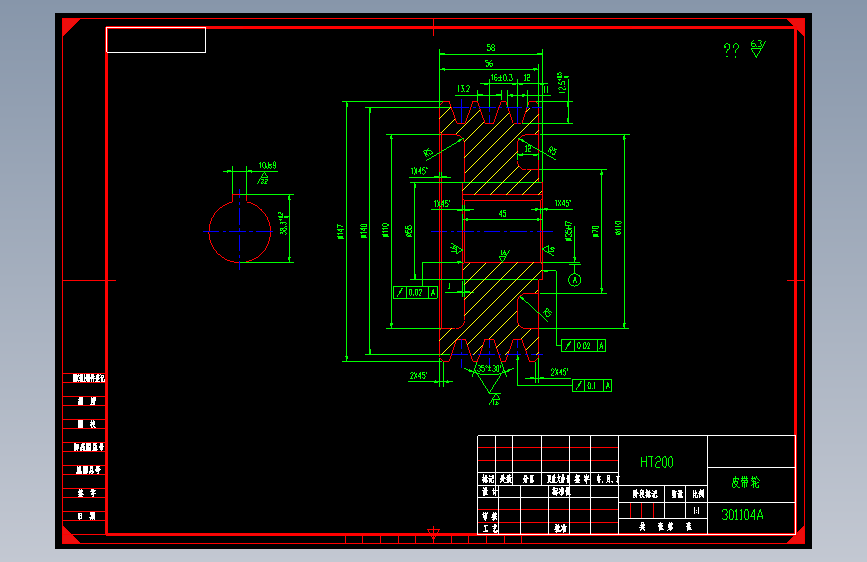Select the 'ø140' pitch diameter dimension

(363, 231)
